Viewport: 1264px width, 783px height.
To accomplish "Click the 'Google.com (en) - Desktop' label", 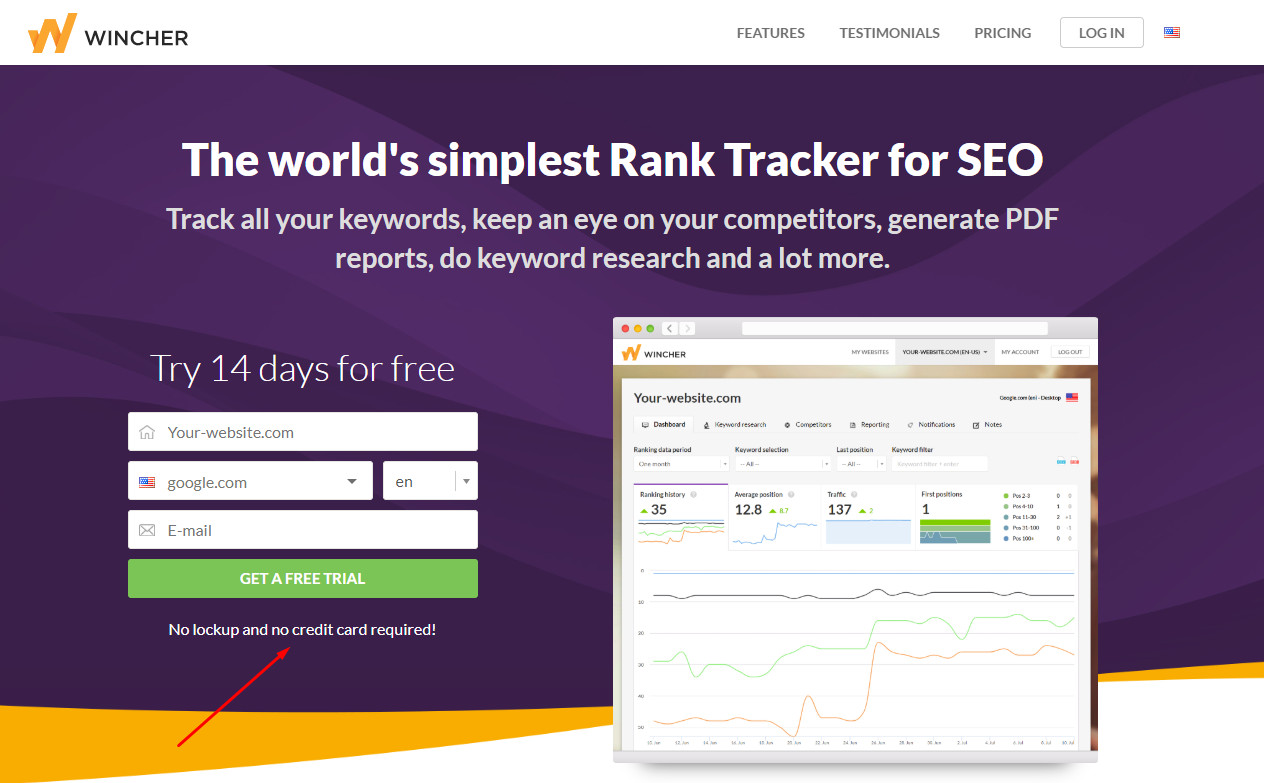I will coord(1030,397).
